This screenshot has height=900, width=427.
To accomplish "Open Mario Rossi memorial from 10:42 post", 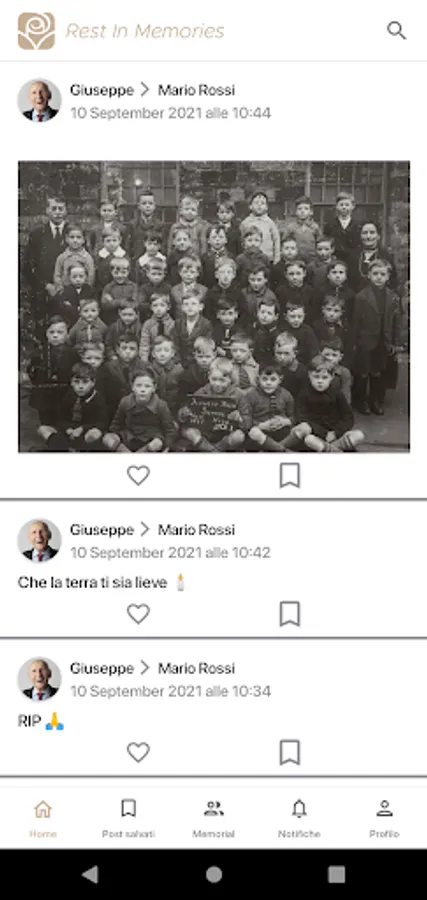I will tap(196, 530).
